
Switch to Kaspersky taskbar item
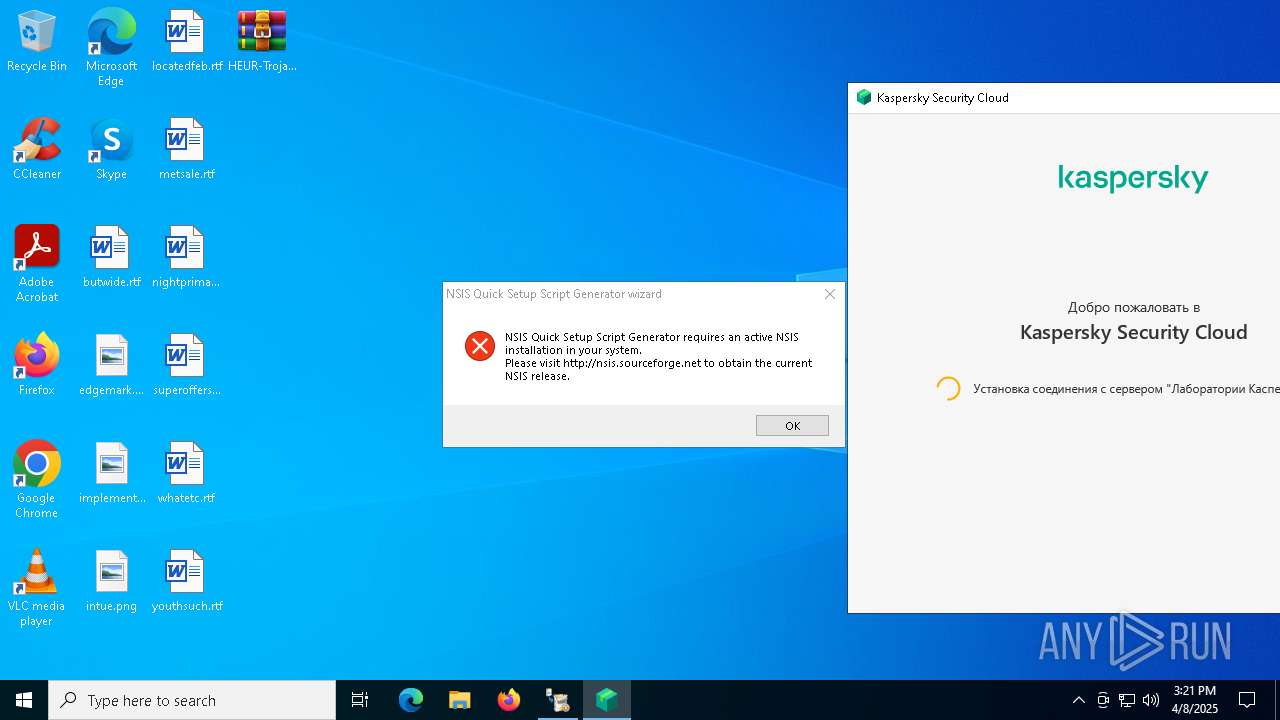(x=607, y=700)
